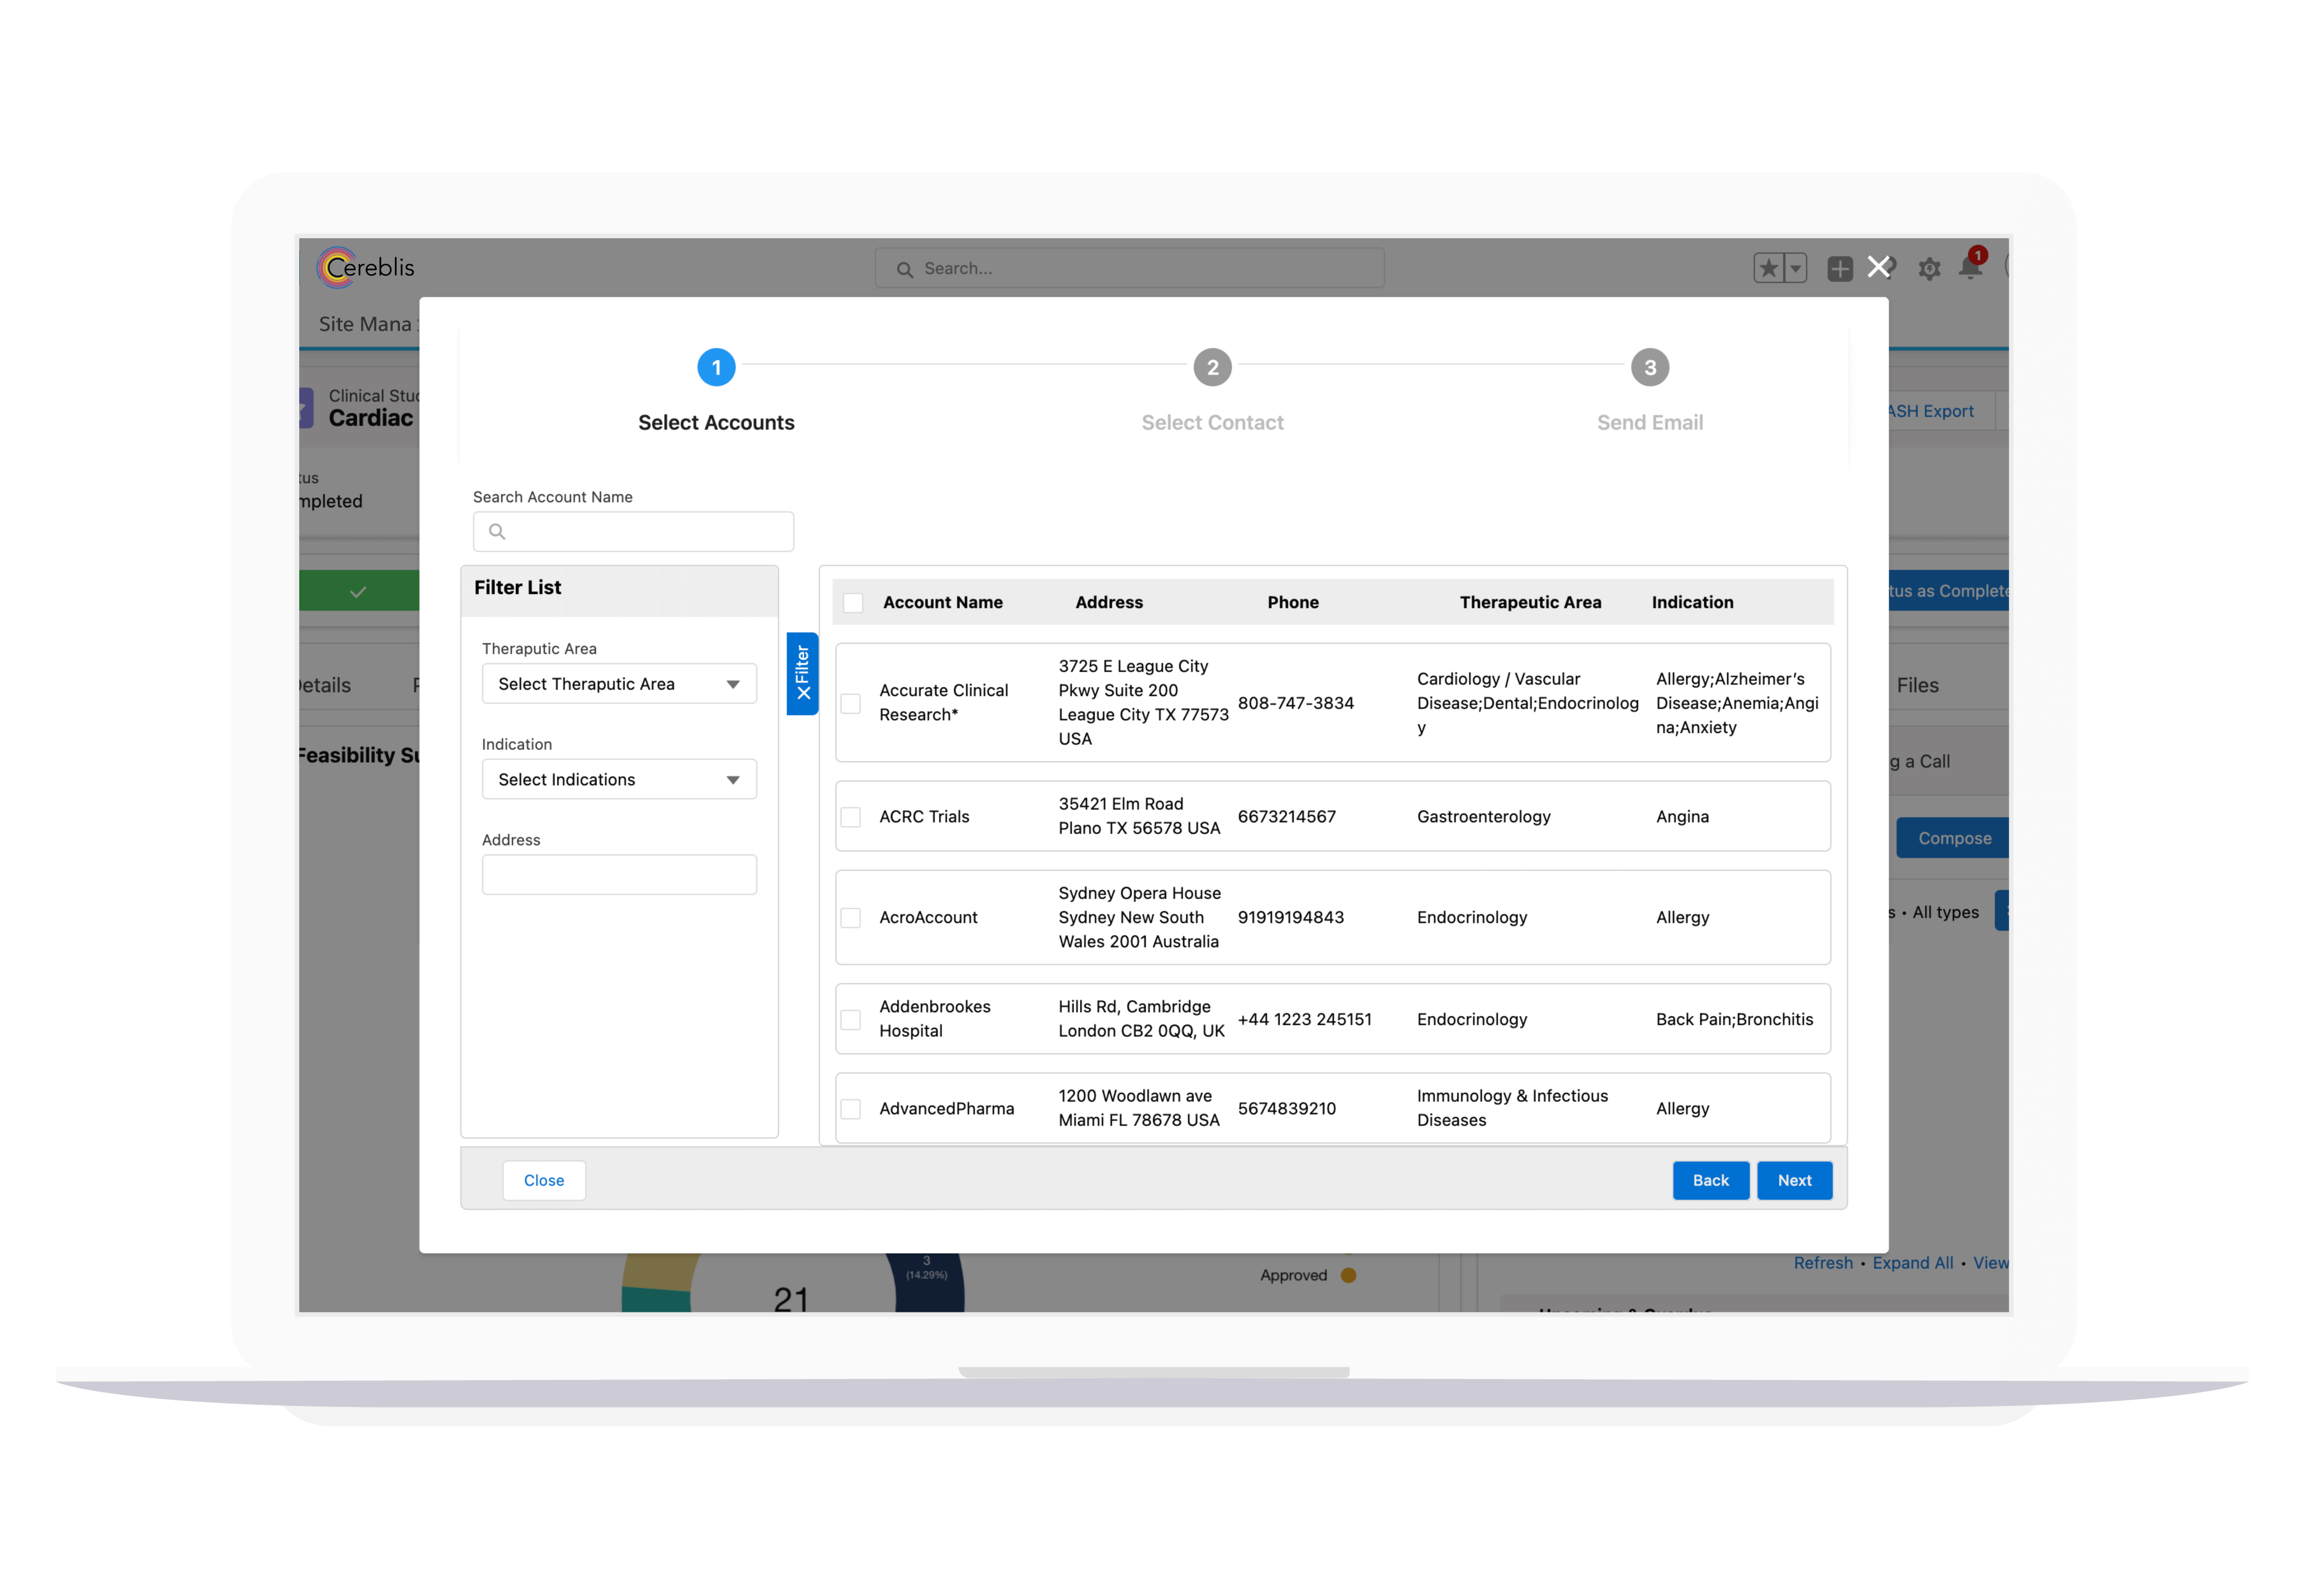Screen dimensions: 2305x1596
Task: Click the Filter List heading
Action: point(517,587)
